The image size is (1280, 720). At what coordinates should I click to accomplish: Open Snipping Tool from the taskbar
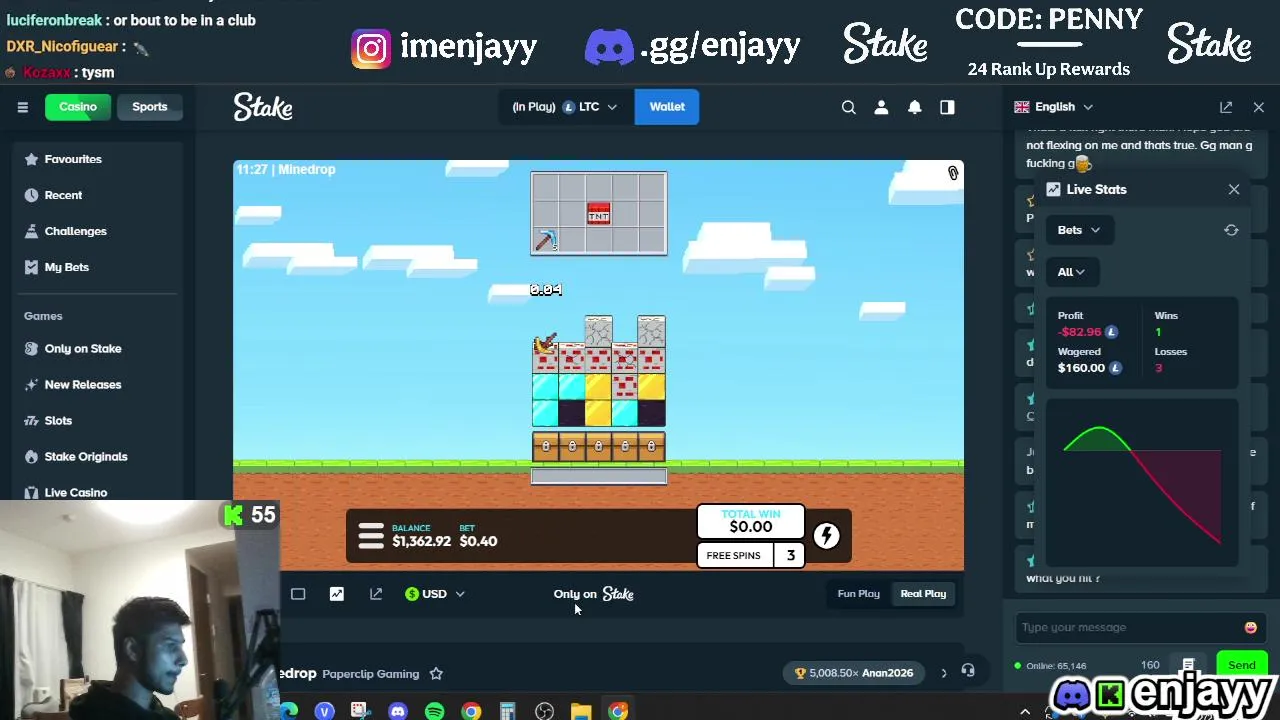[361, 711]
